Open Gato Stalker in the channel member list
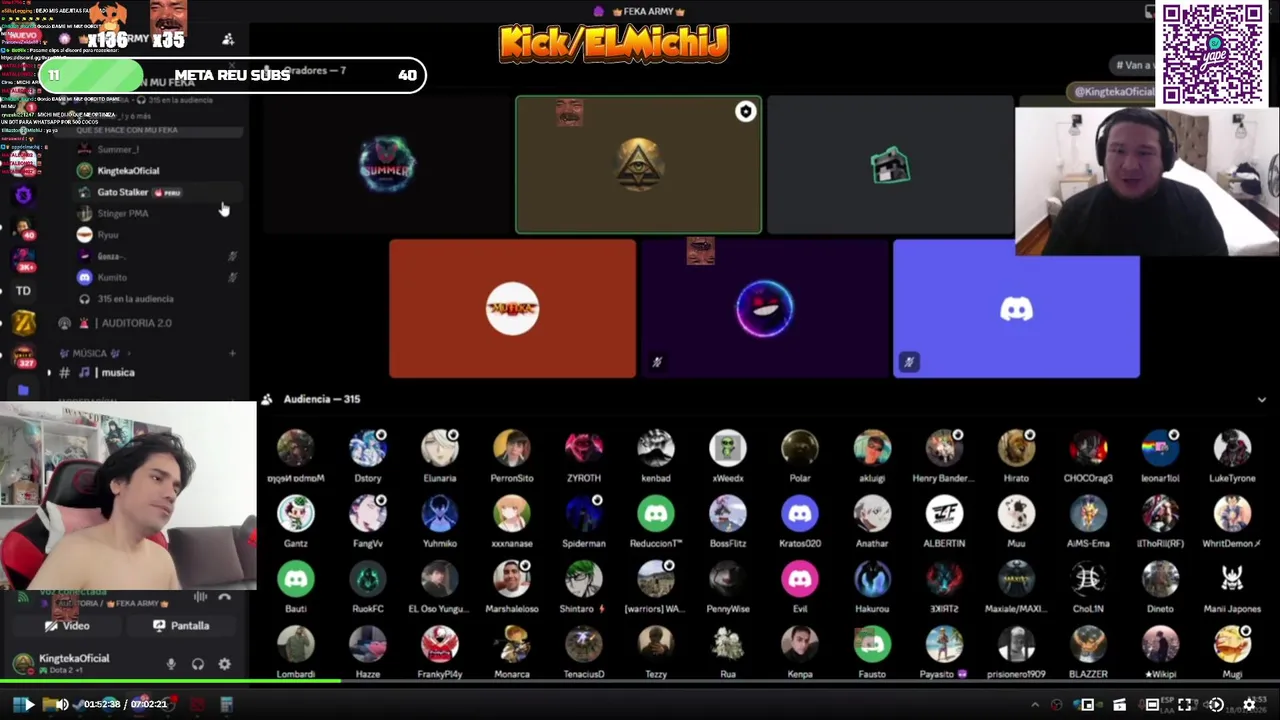Image resolution: width=1280 pixels, height=720 pixels. (x=123, y=192)
